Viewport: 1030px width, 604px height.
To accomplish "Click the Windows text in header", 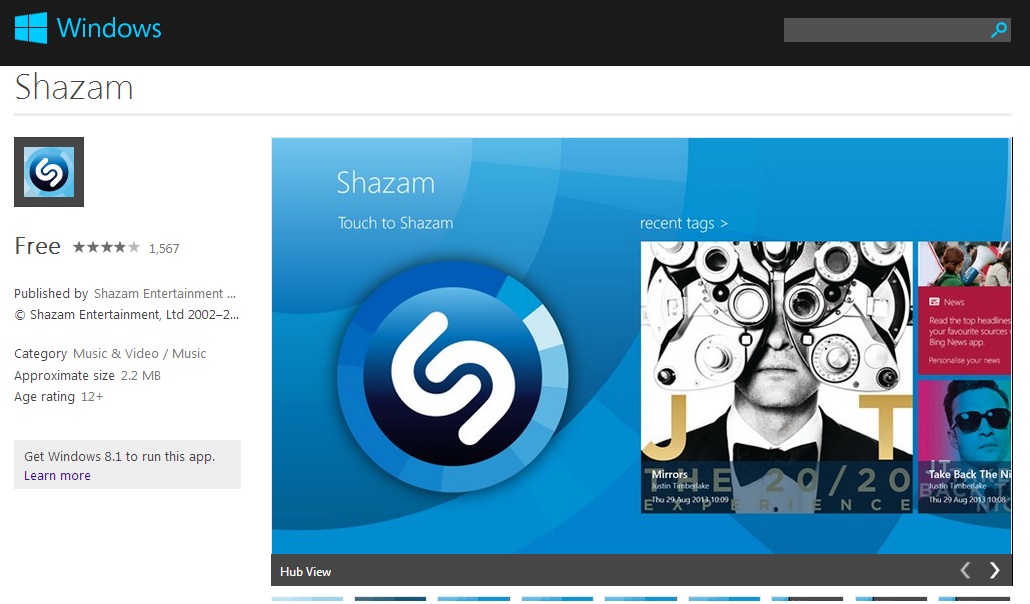I will (x=109, y=28).
